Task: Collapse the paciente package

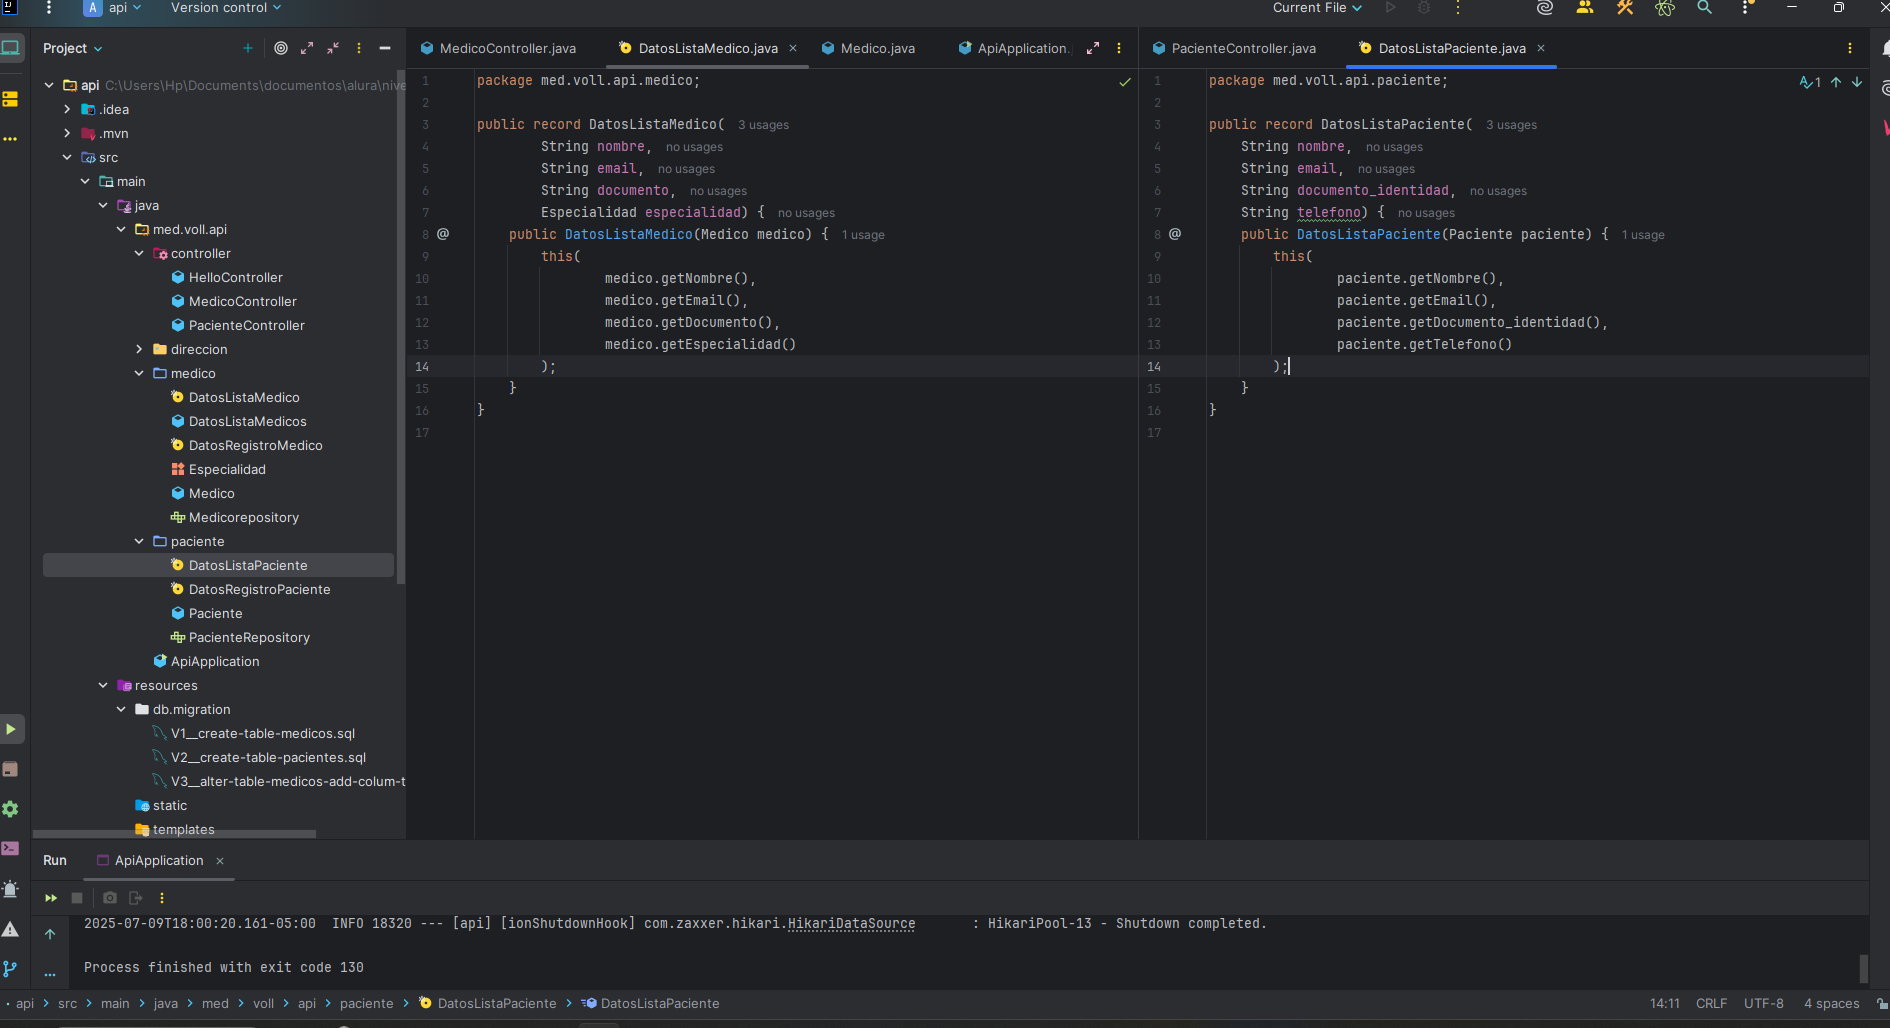Action: (139, 541)
